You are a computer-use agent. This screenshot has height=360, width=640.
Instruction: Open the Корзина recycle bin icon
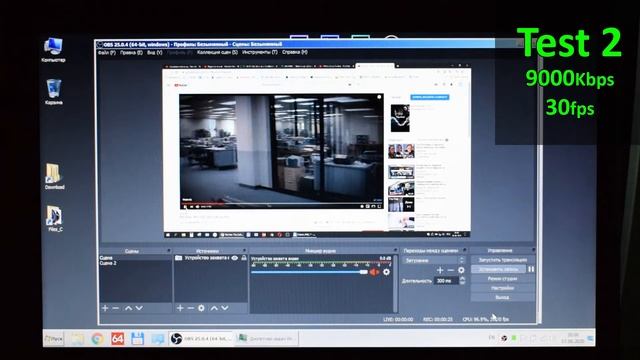click(x=53, y=92)
